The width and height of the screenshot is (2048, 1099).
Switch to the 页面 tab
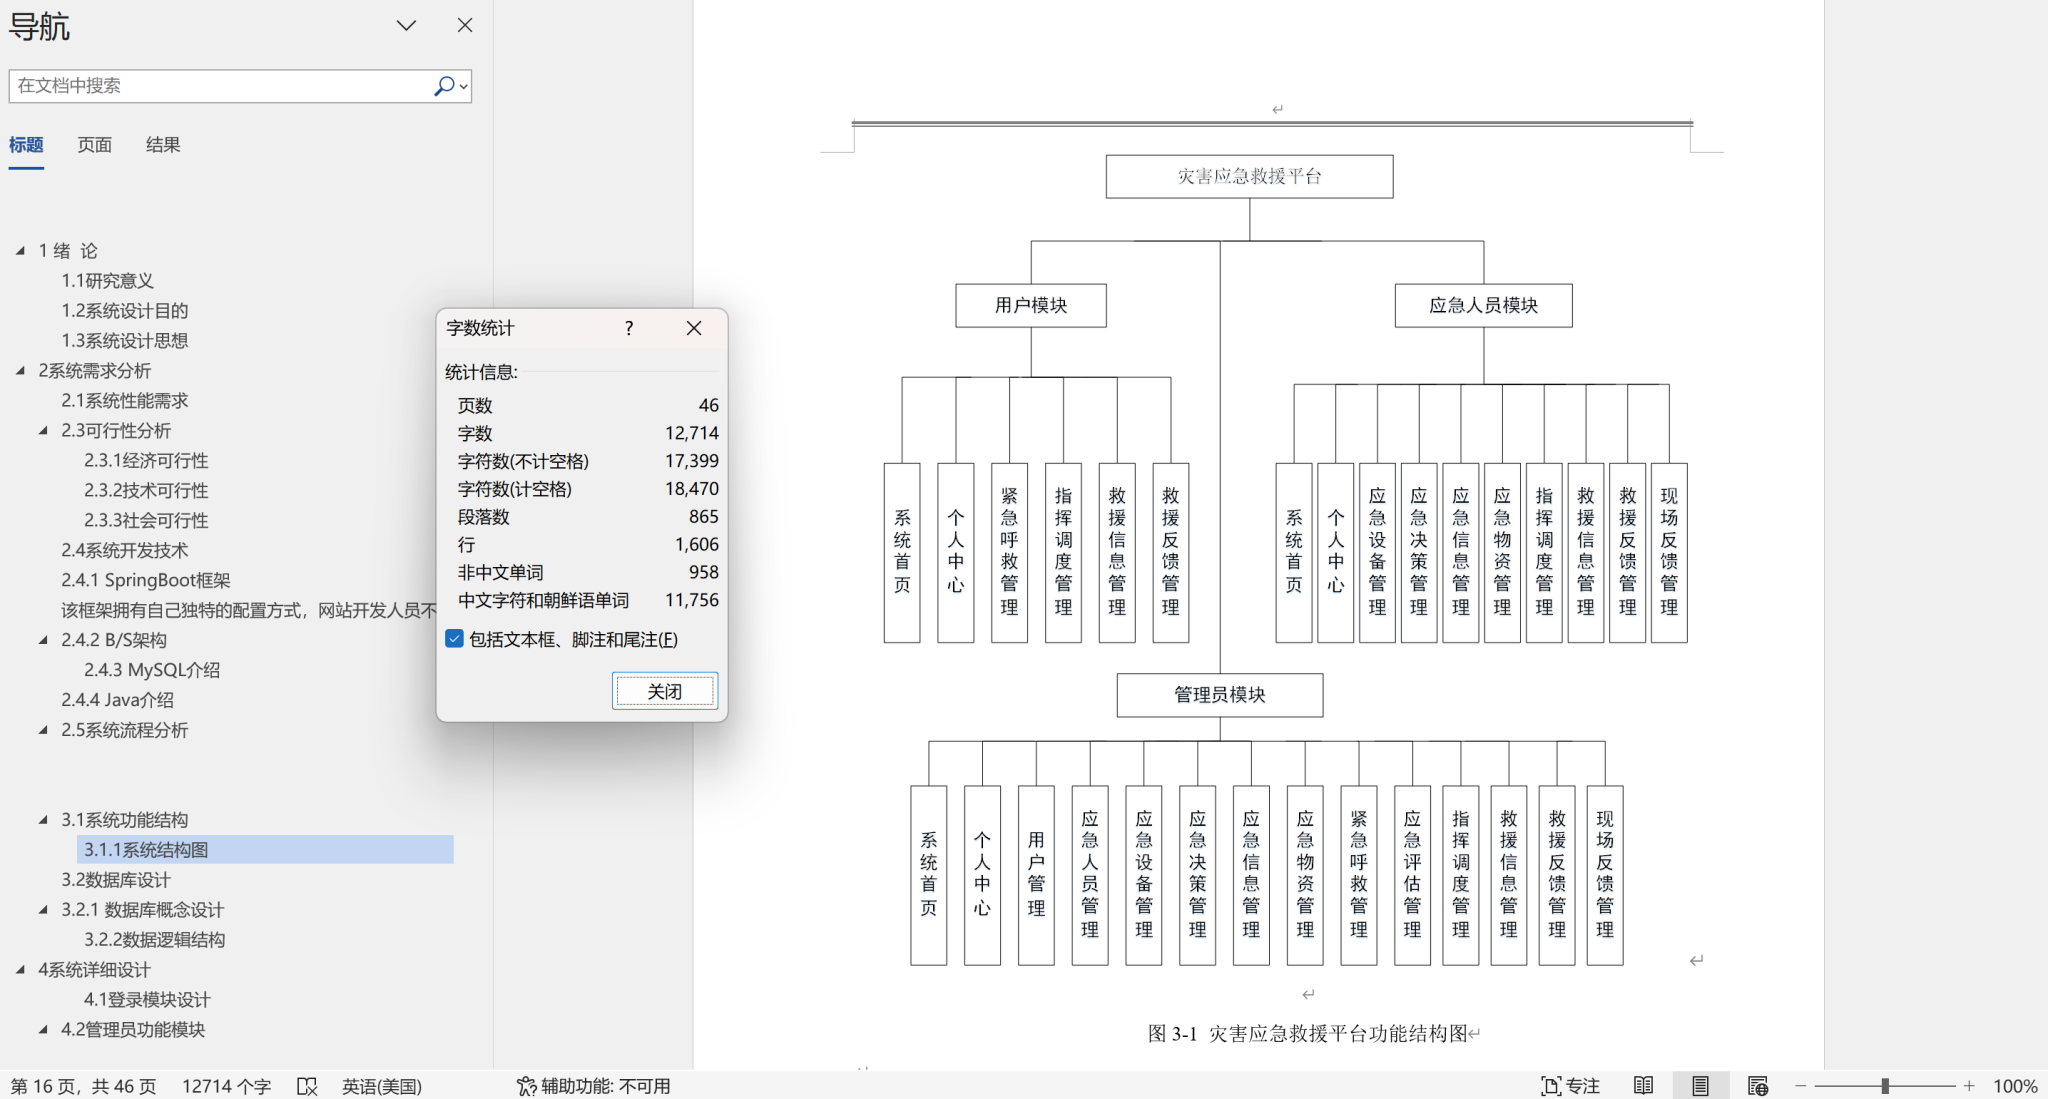[94, 145]
